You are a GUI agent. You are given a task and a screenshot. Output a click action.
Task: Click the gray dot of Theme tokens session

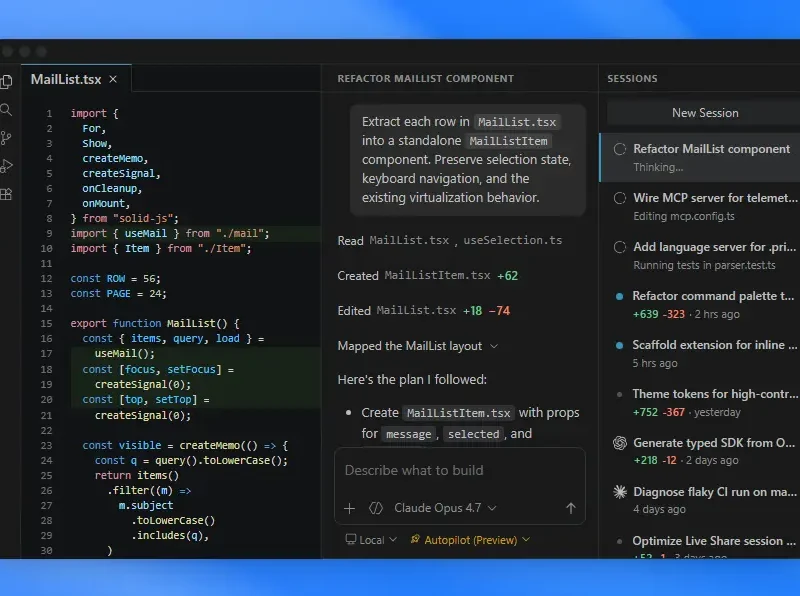pyautogui.click(x=619, y=394)
